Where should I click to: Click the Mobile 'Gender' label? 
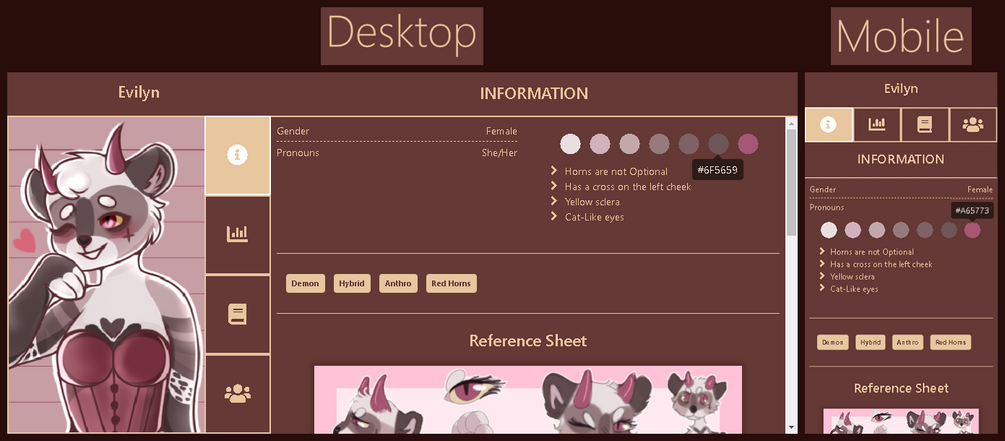point(822,190)
